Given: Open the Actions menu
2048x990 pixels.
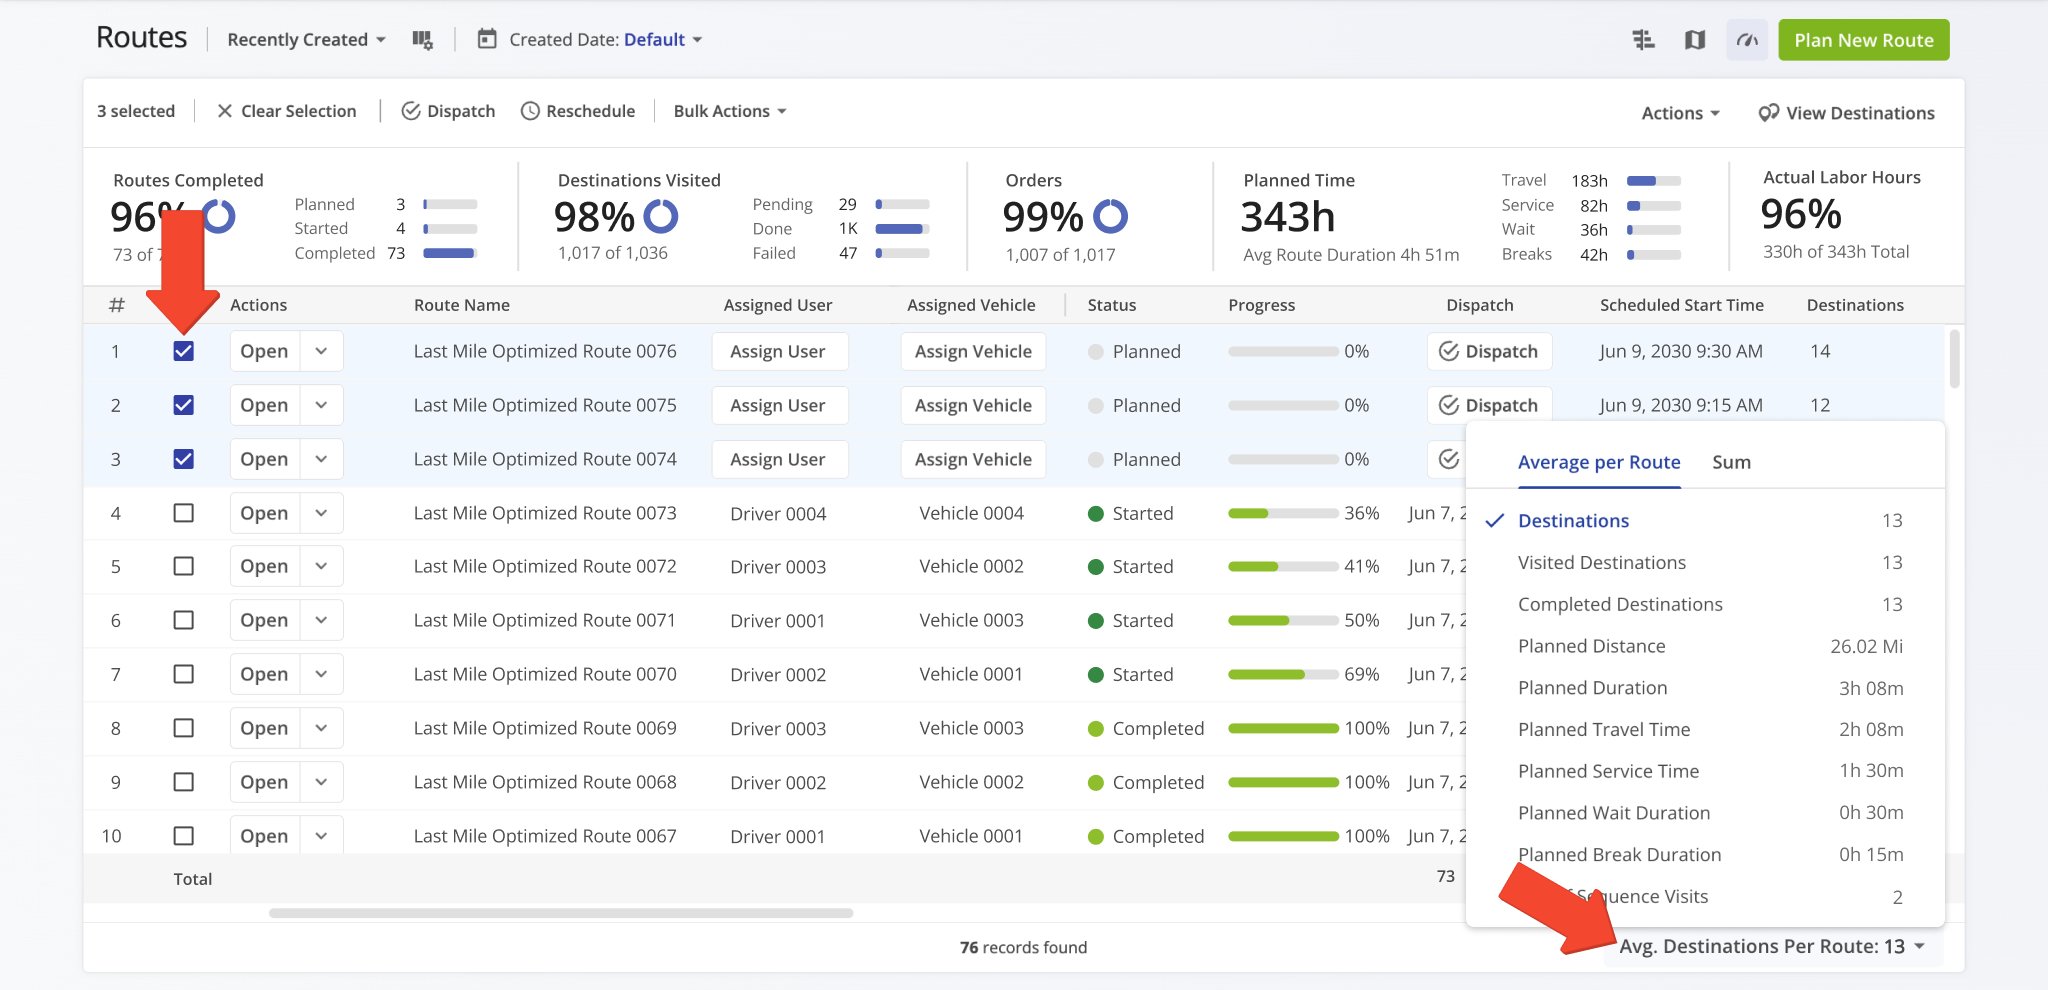Looking at the screenshot, I should pyautogui.click(x=1679, y=113).
